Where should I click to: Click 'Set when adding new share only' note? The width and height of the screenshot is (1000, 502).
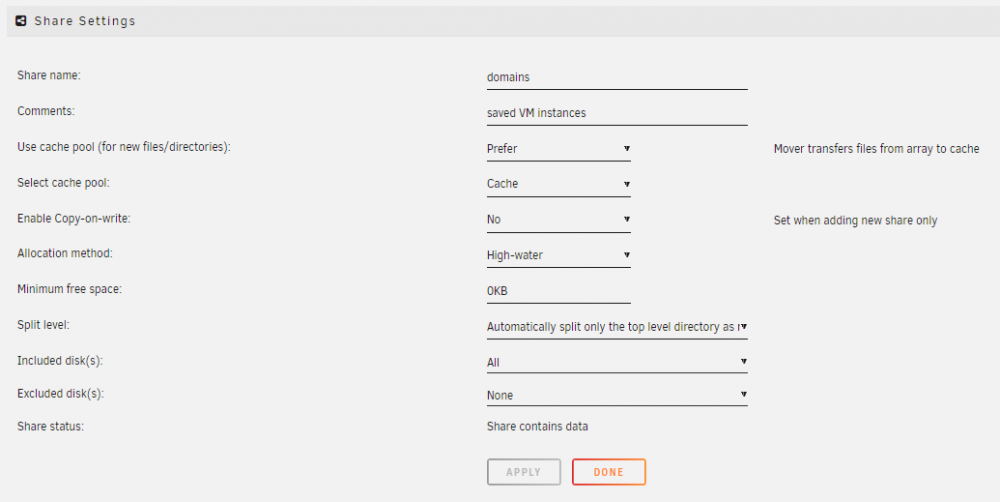coord(855,221)
